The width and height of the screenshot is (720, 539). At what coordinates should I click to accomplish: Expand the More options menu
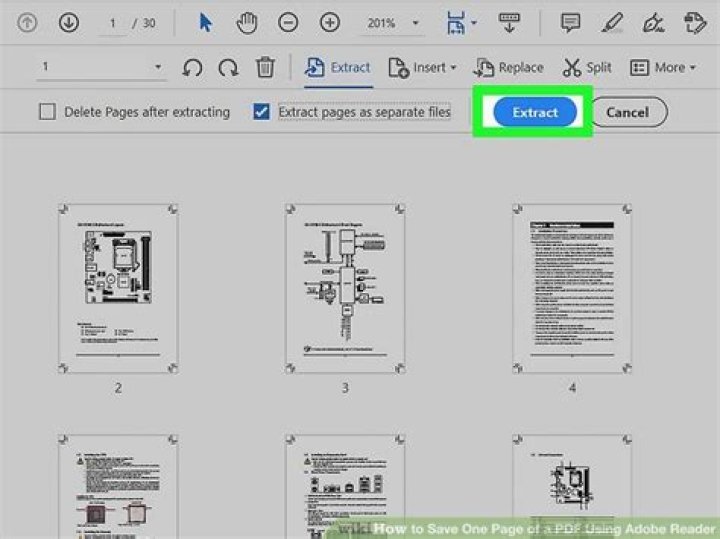(663, 68)
